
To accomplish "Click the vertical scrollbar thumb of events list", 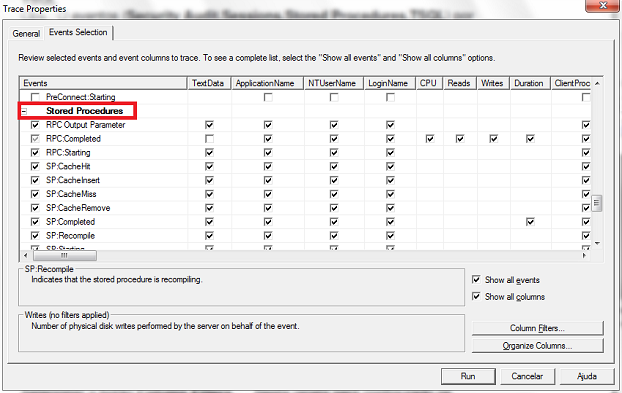I will (x=597, y=203).
